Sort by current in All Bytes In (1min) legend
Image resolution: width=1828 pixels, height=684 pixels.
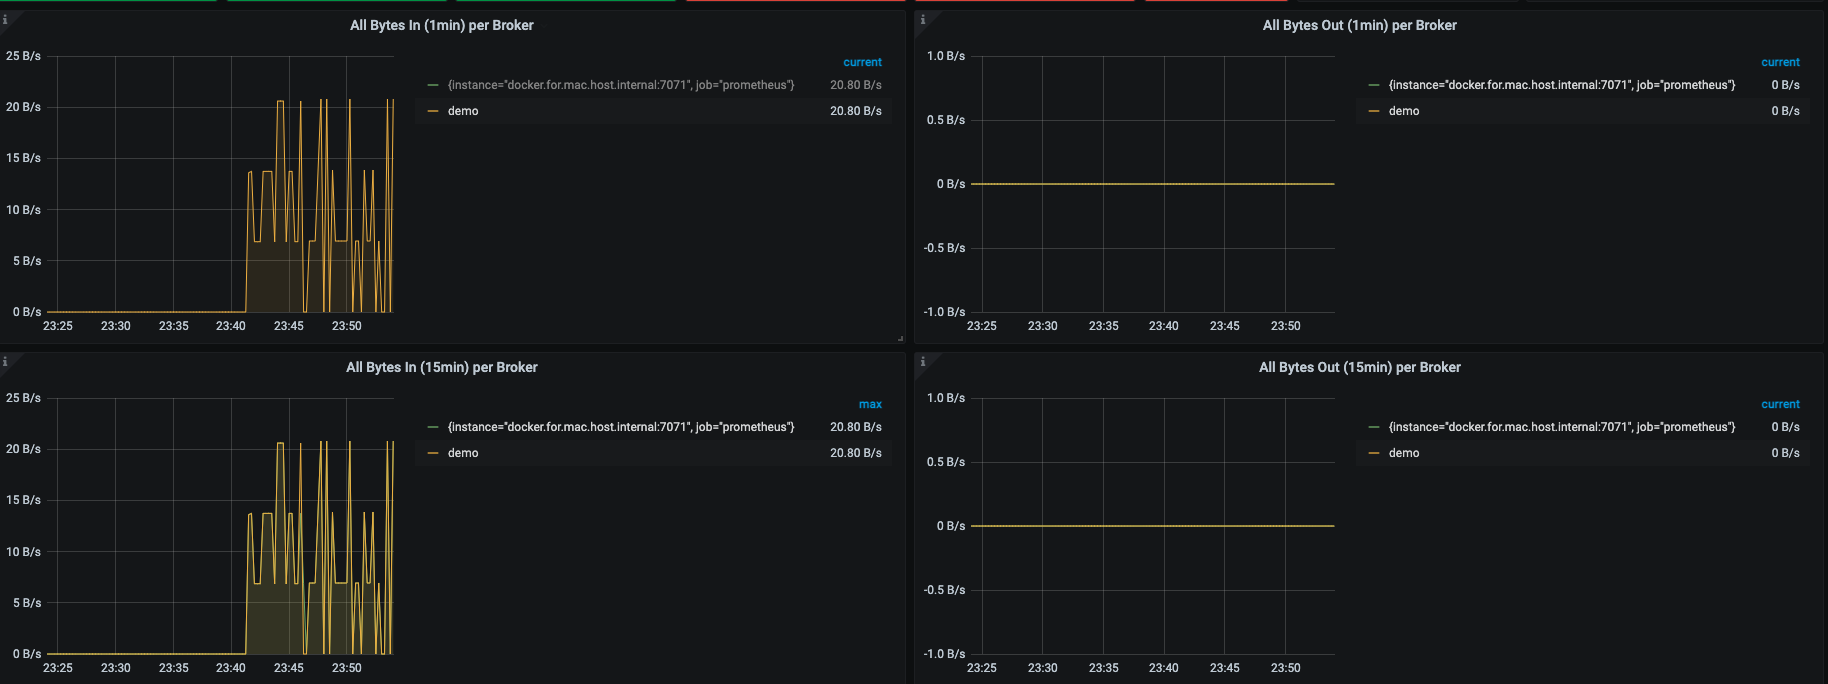tap(862, 62)
